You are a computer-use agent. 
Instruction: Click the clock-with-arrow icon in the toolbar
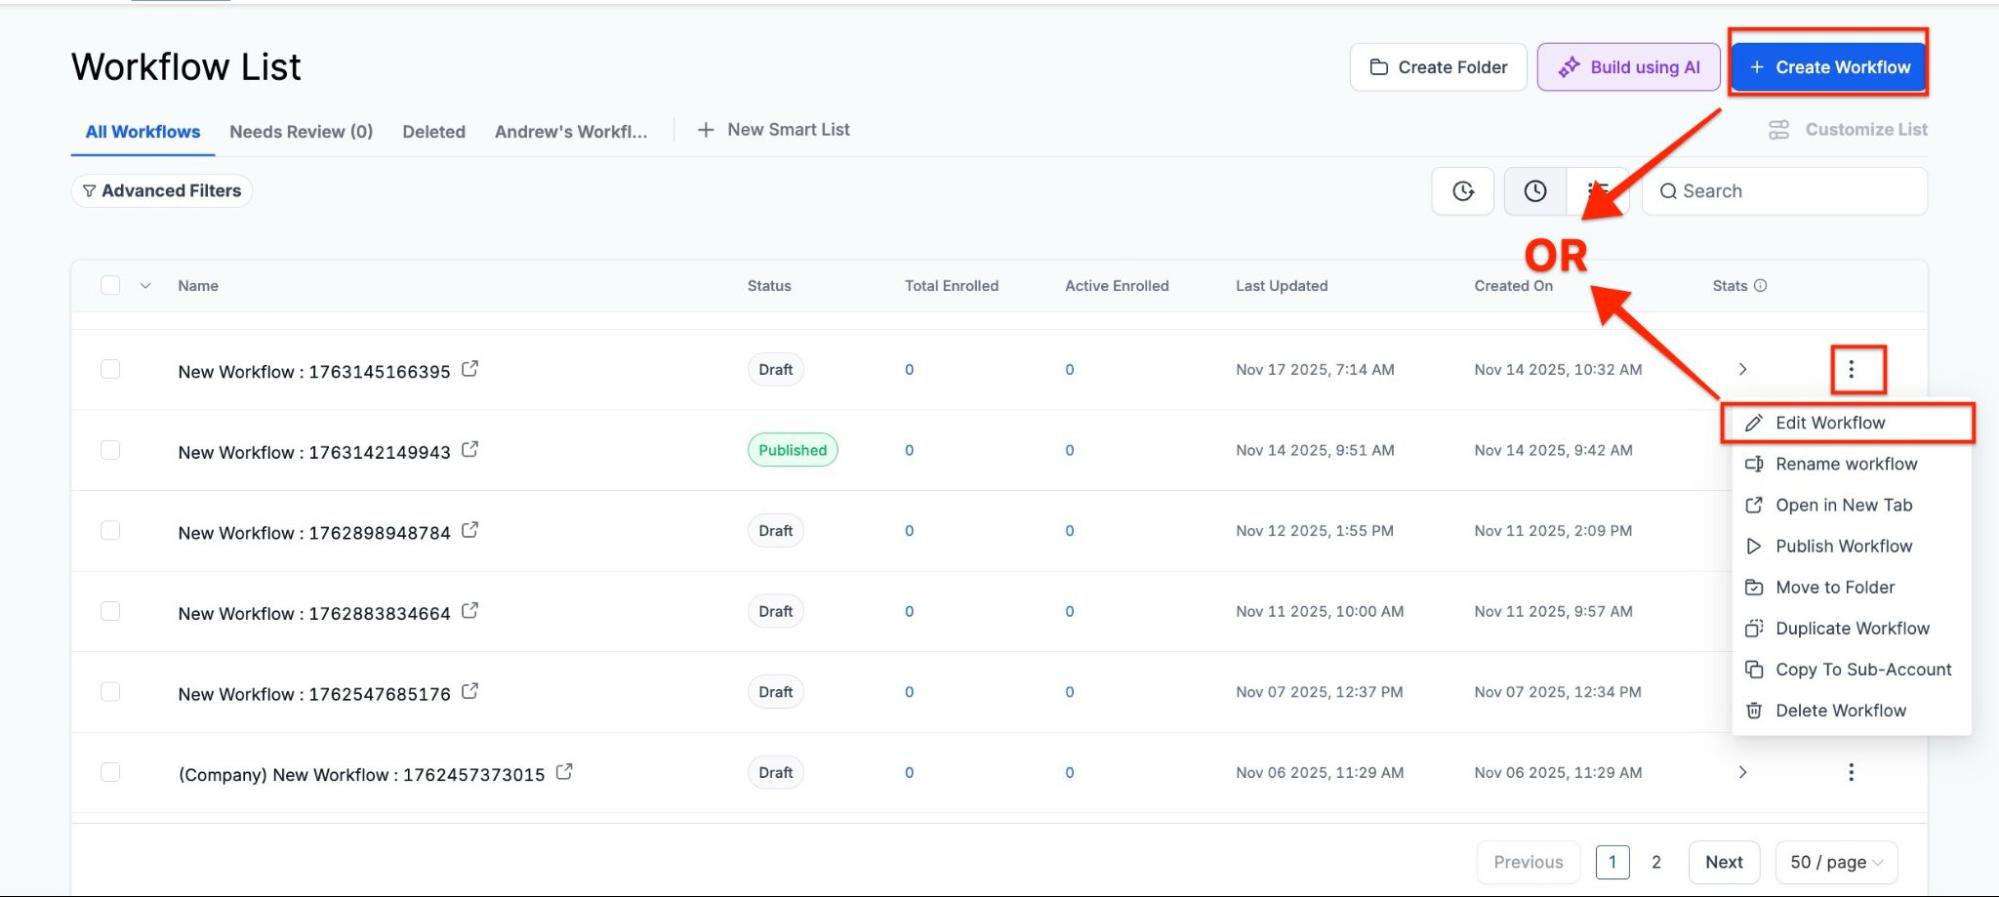click(1463, 191)
